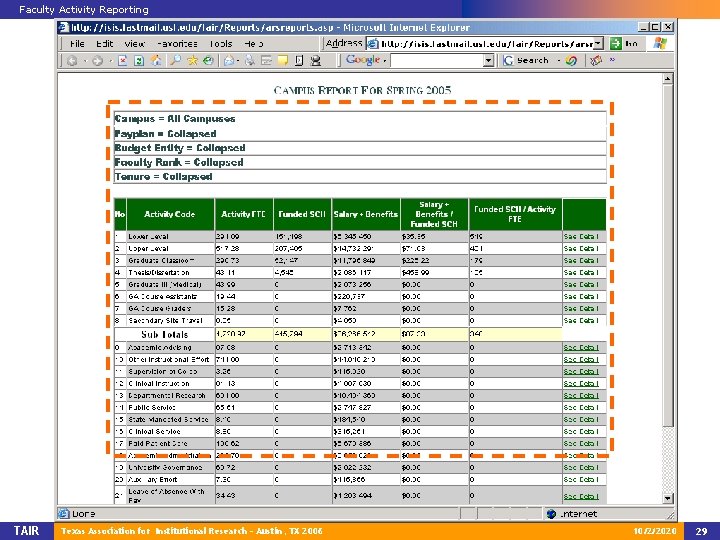720x540 pixels.
Task: Click the Research toolbar icon
Action: click(299, 61)
